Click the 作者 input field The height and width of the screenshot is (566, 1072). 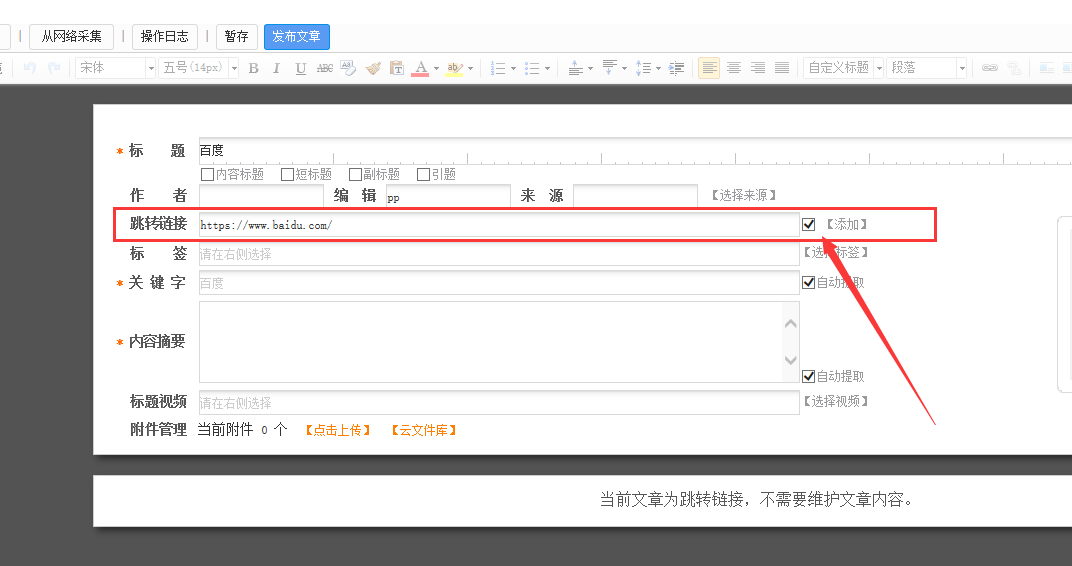point(261,196)
